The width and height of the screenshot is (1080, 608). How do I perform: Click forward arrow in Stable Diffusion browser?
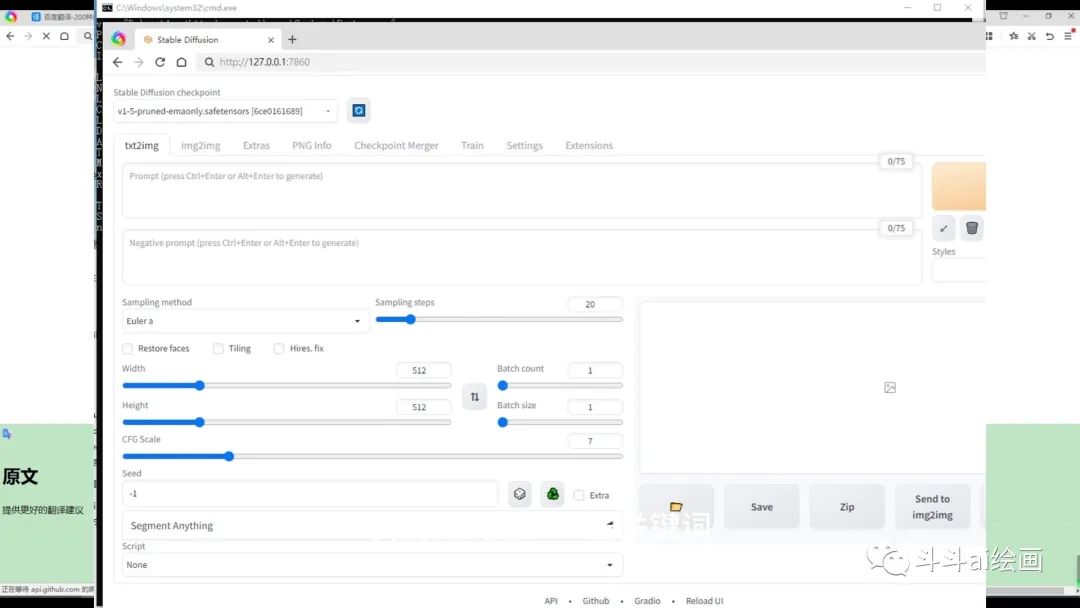(138, 62)
